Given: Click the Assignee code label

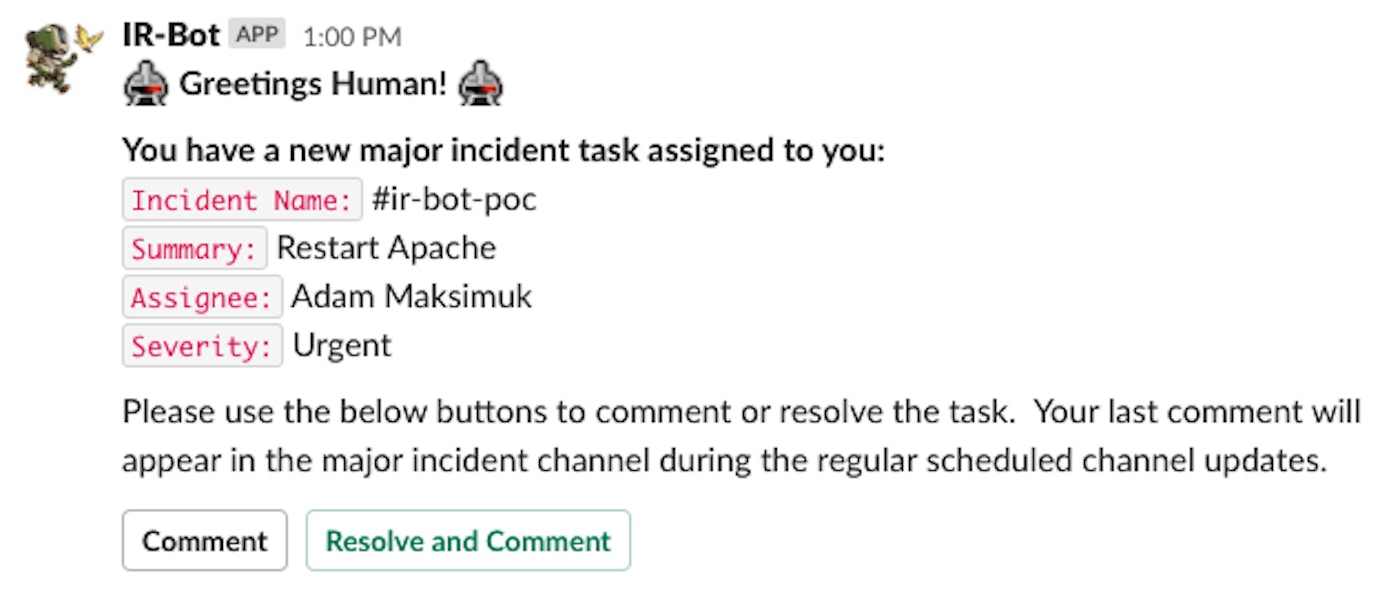Looking at the screenshot, I should tap(202, 297).
